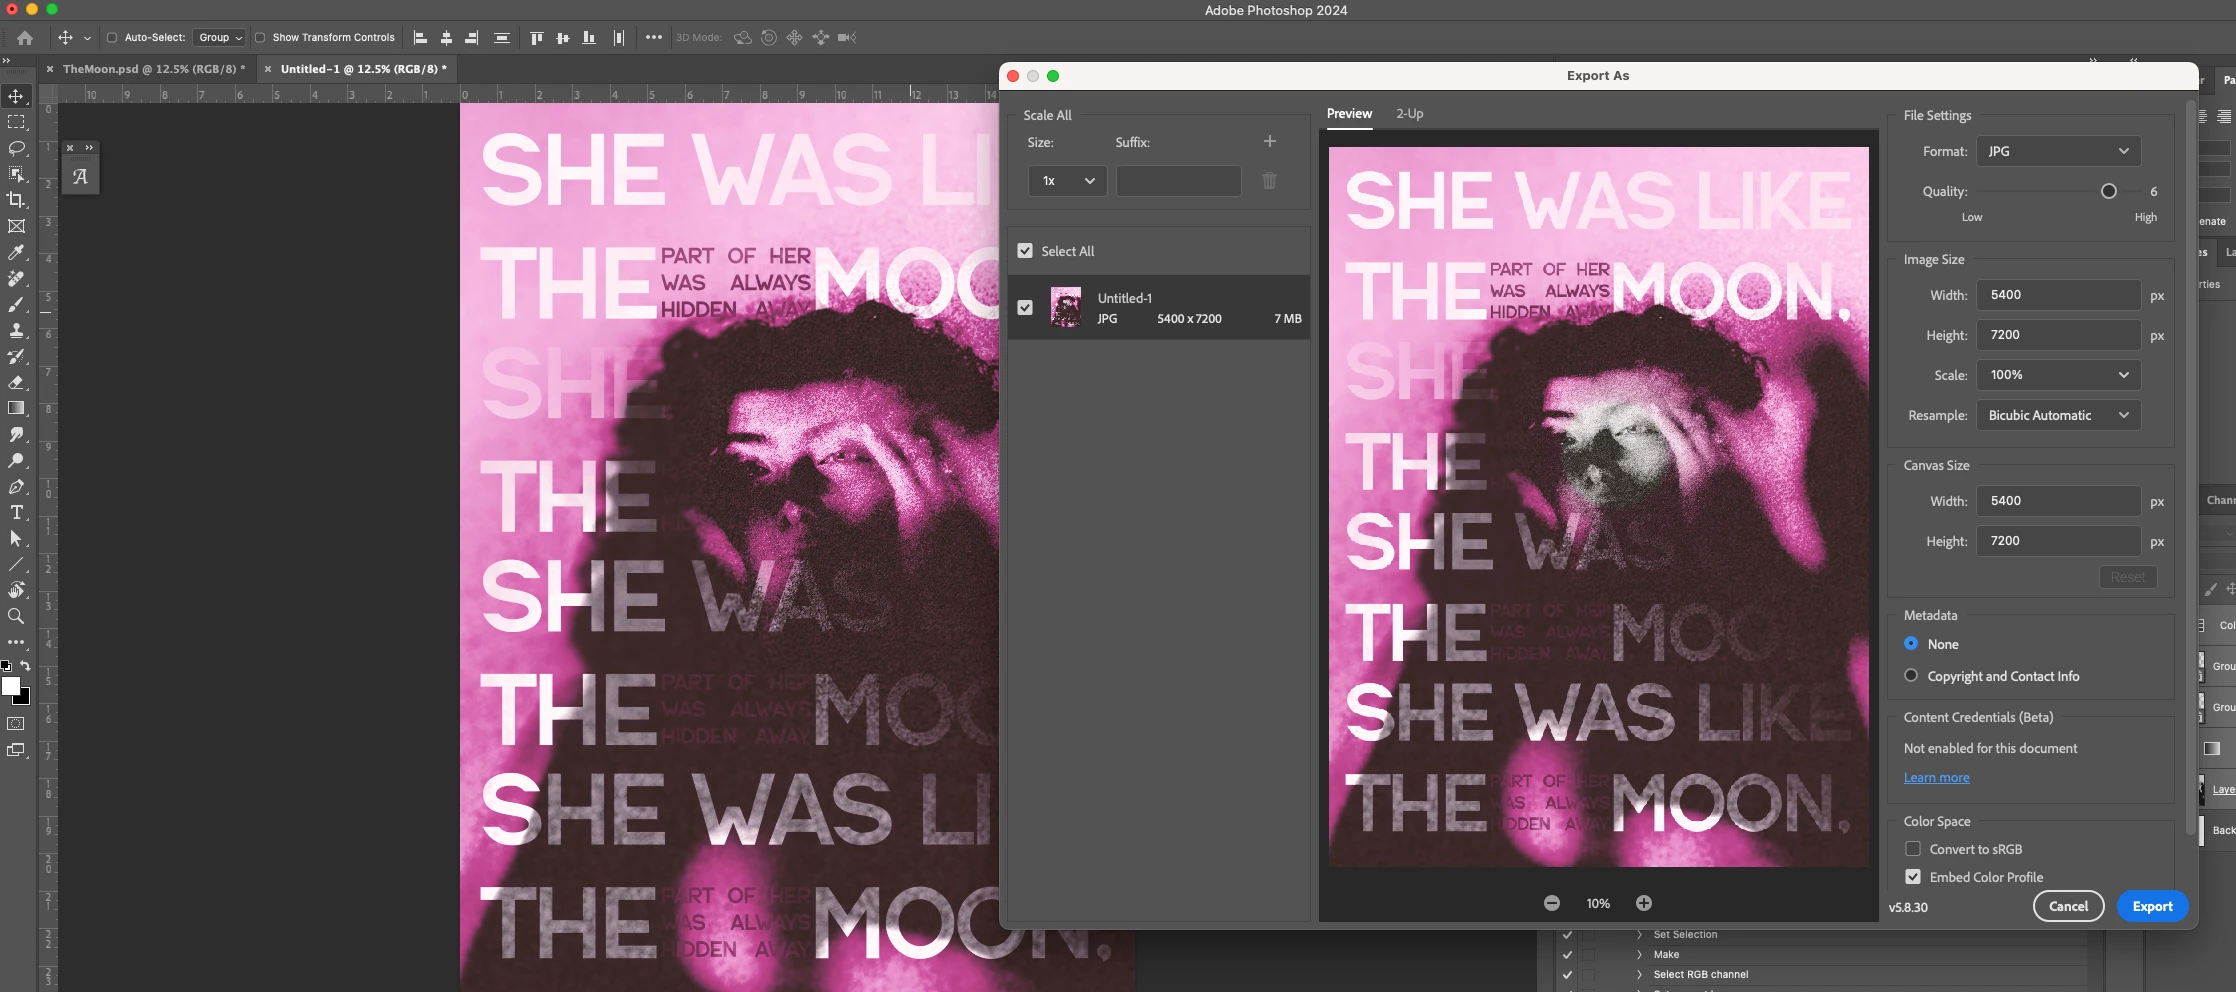Select the Eraser tool
Image resolution: width=2236 pixels, height=992 pixels.
[x=16, y=382]
